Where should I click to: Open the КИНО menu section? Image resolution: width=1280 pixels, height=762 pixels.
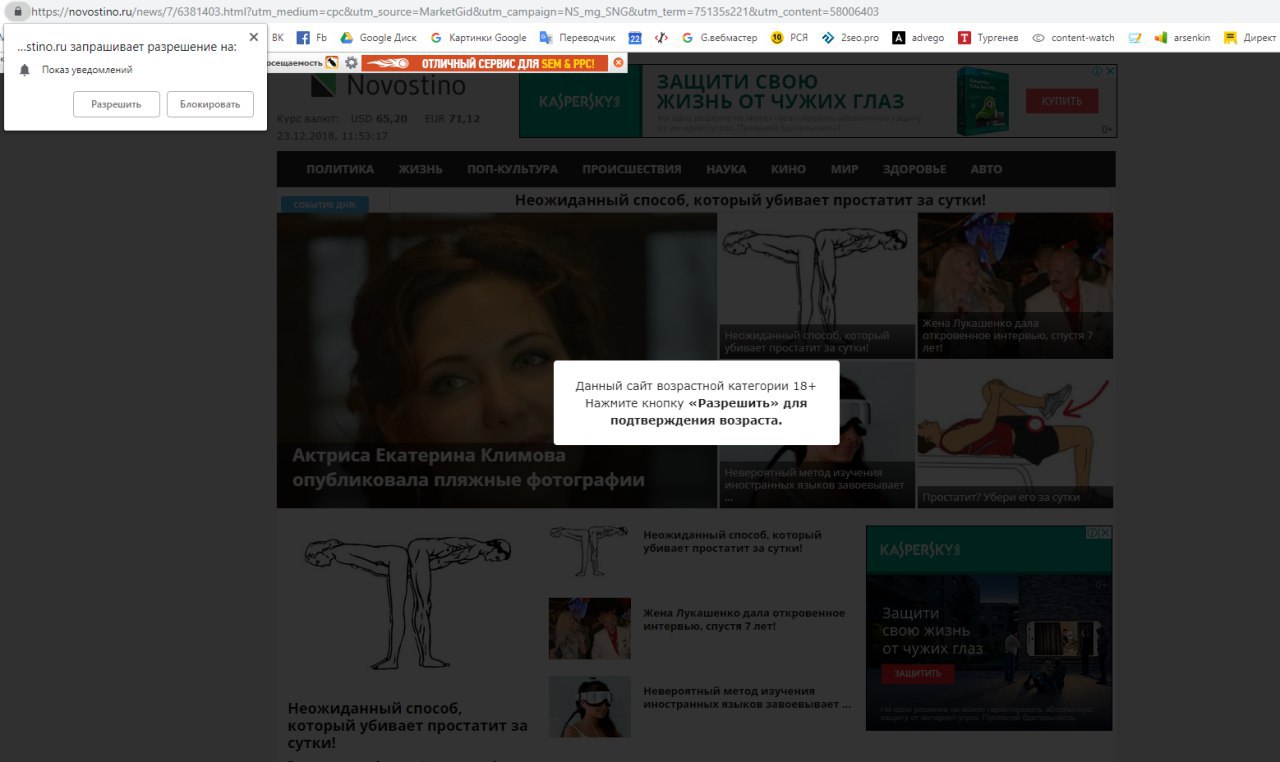(788, 169)
